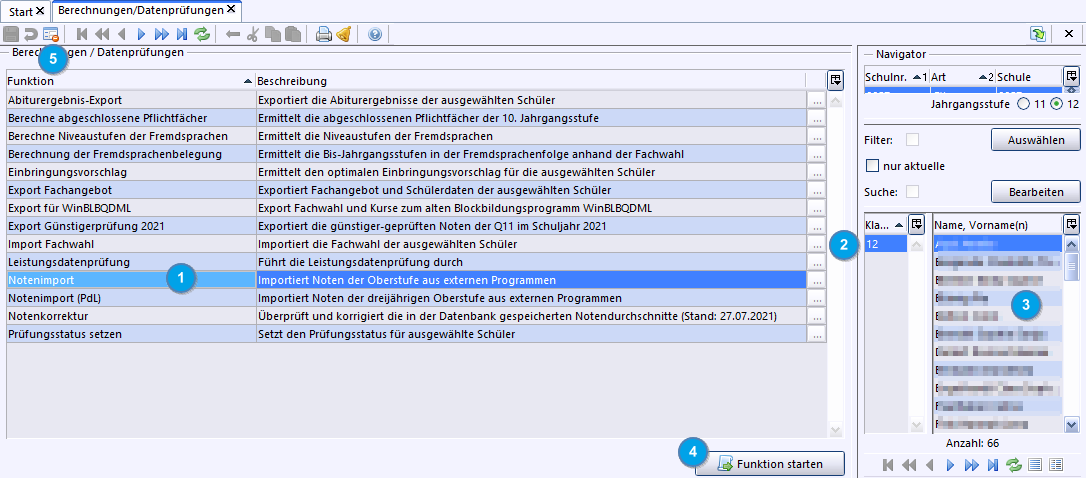Open ellipsis button in Einbringungsvorschlag row
The width and height of the screenshot is (1086, 478).
[817, 172]
